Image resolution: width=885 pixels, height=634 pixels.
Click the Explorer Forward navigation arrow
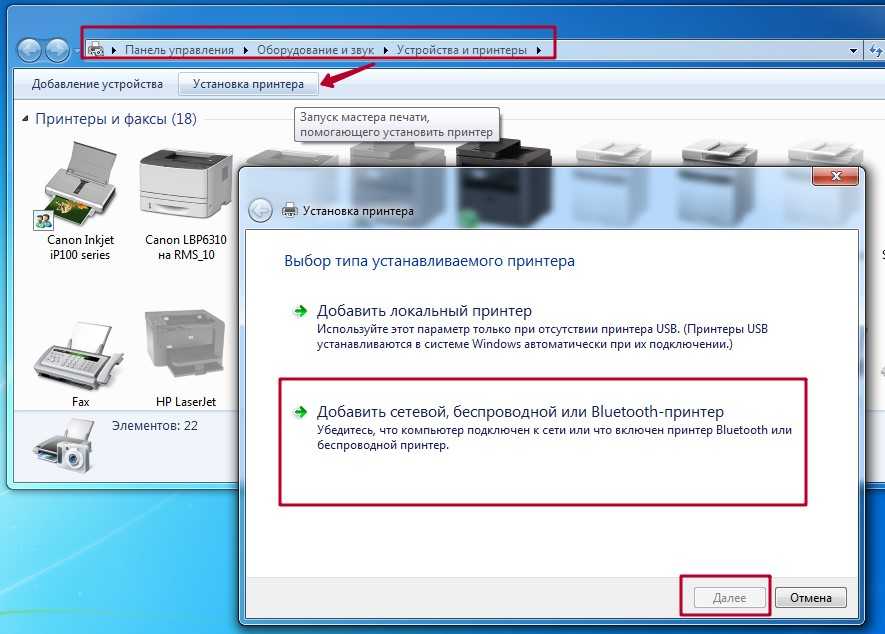[x=58, y=49]
